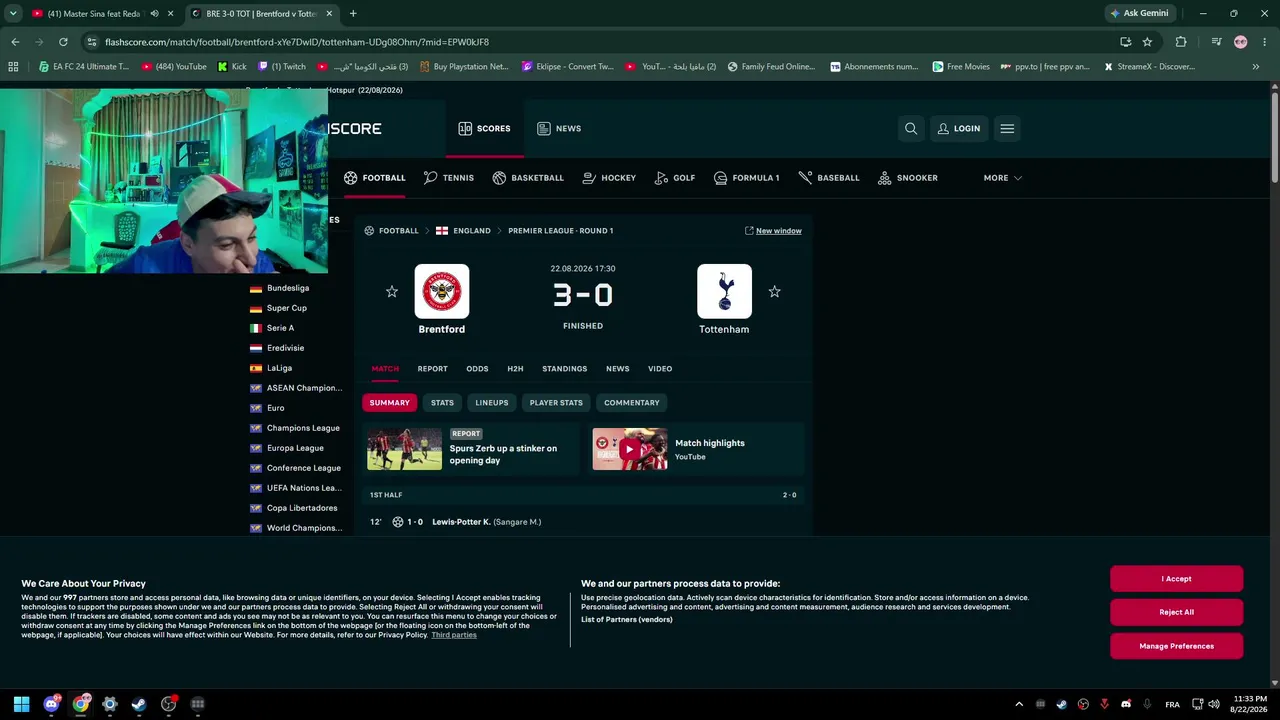Screen dimensions: 1280x720
Task: Open the Twitch bookmark
Action: 282,67
